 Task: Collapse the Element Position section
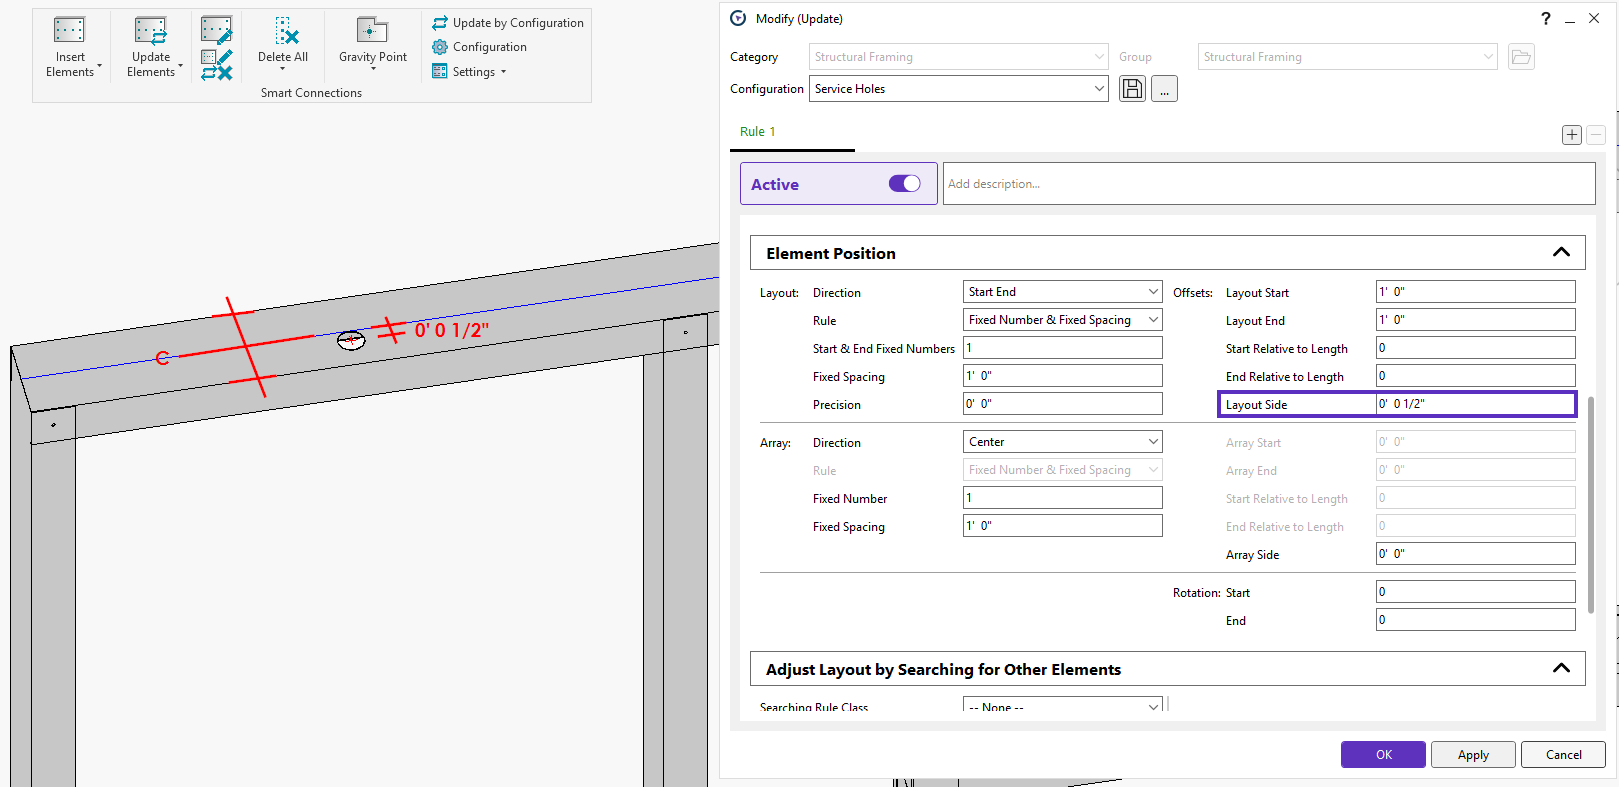click(x=1560, y=253)
